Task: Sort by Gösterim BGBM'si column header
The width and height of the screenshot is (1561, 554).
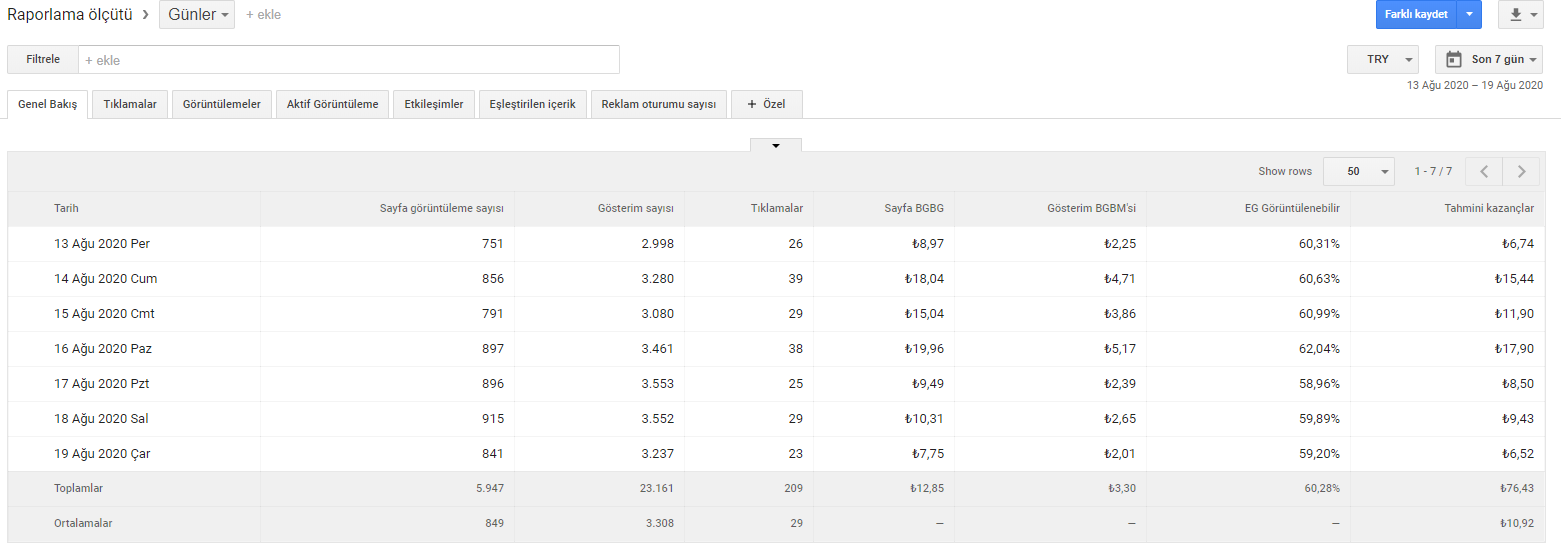Action: [x=1091, y=208]
